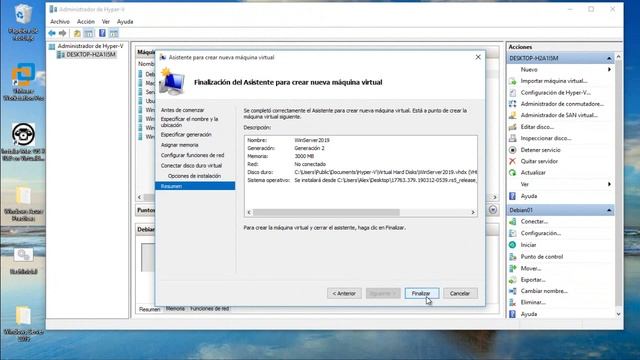Click the Ayuda item under Debian01

click(529, 314)
